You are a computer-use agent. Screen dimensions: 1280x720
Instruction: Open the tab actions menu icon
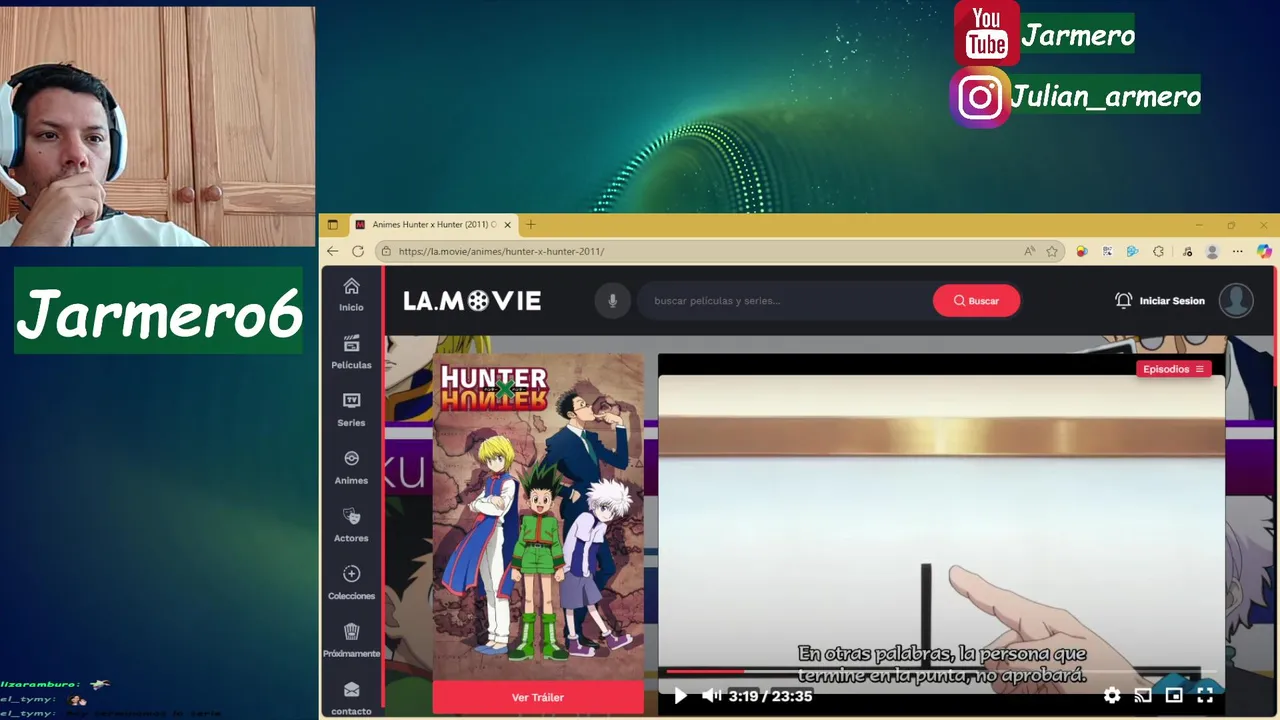click(x=333, y=225)
